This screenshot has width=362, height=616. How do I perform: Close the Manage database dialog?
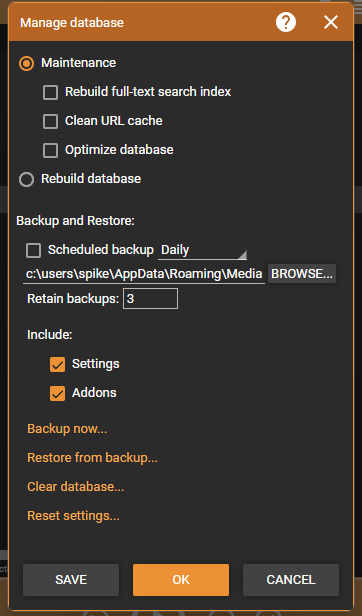tap(331, 22)
